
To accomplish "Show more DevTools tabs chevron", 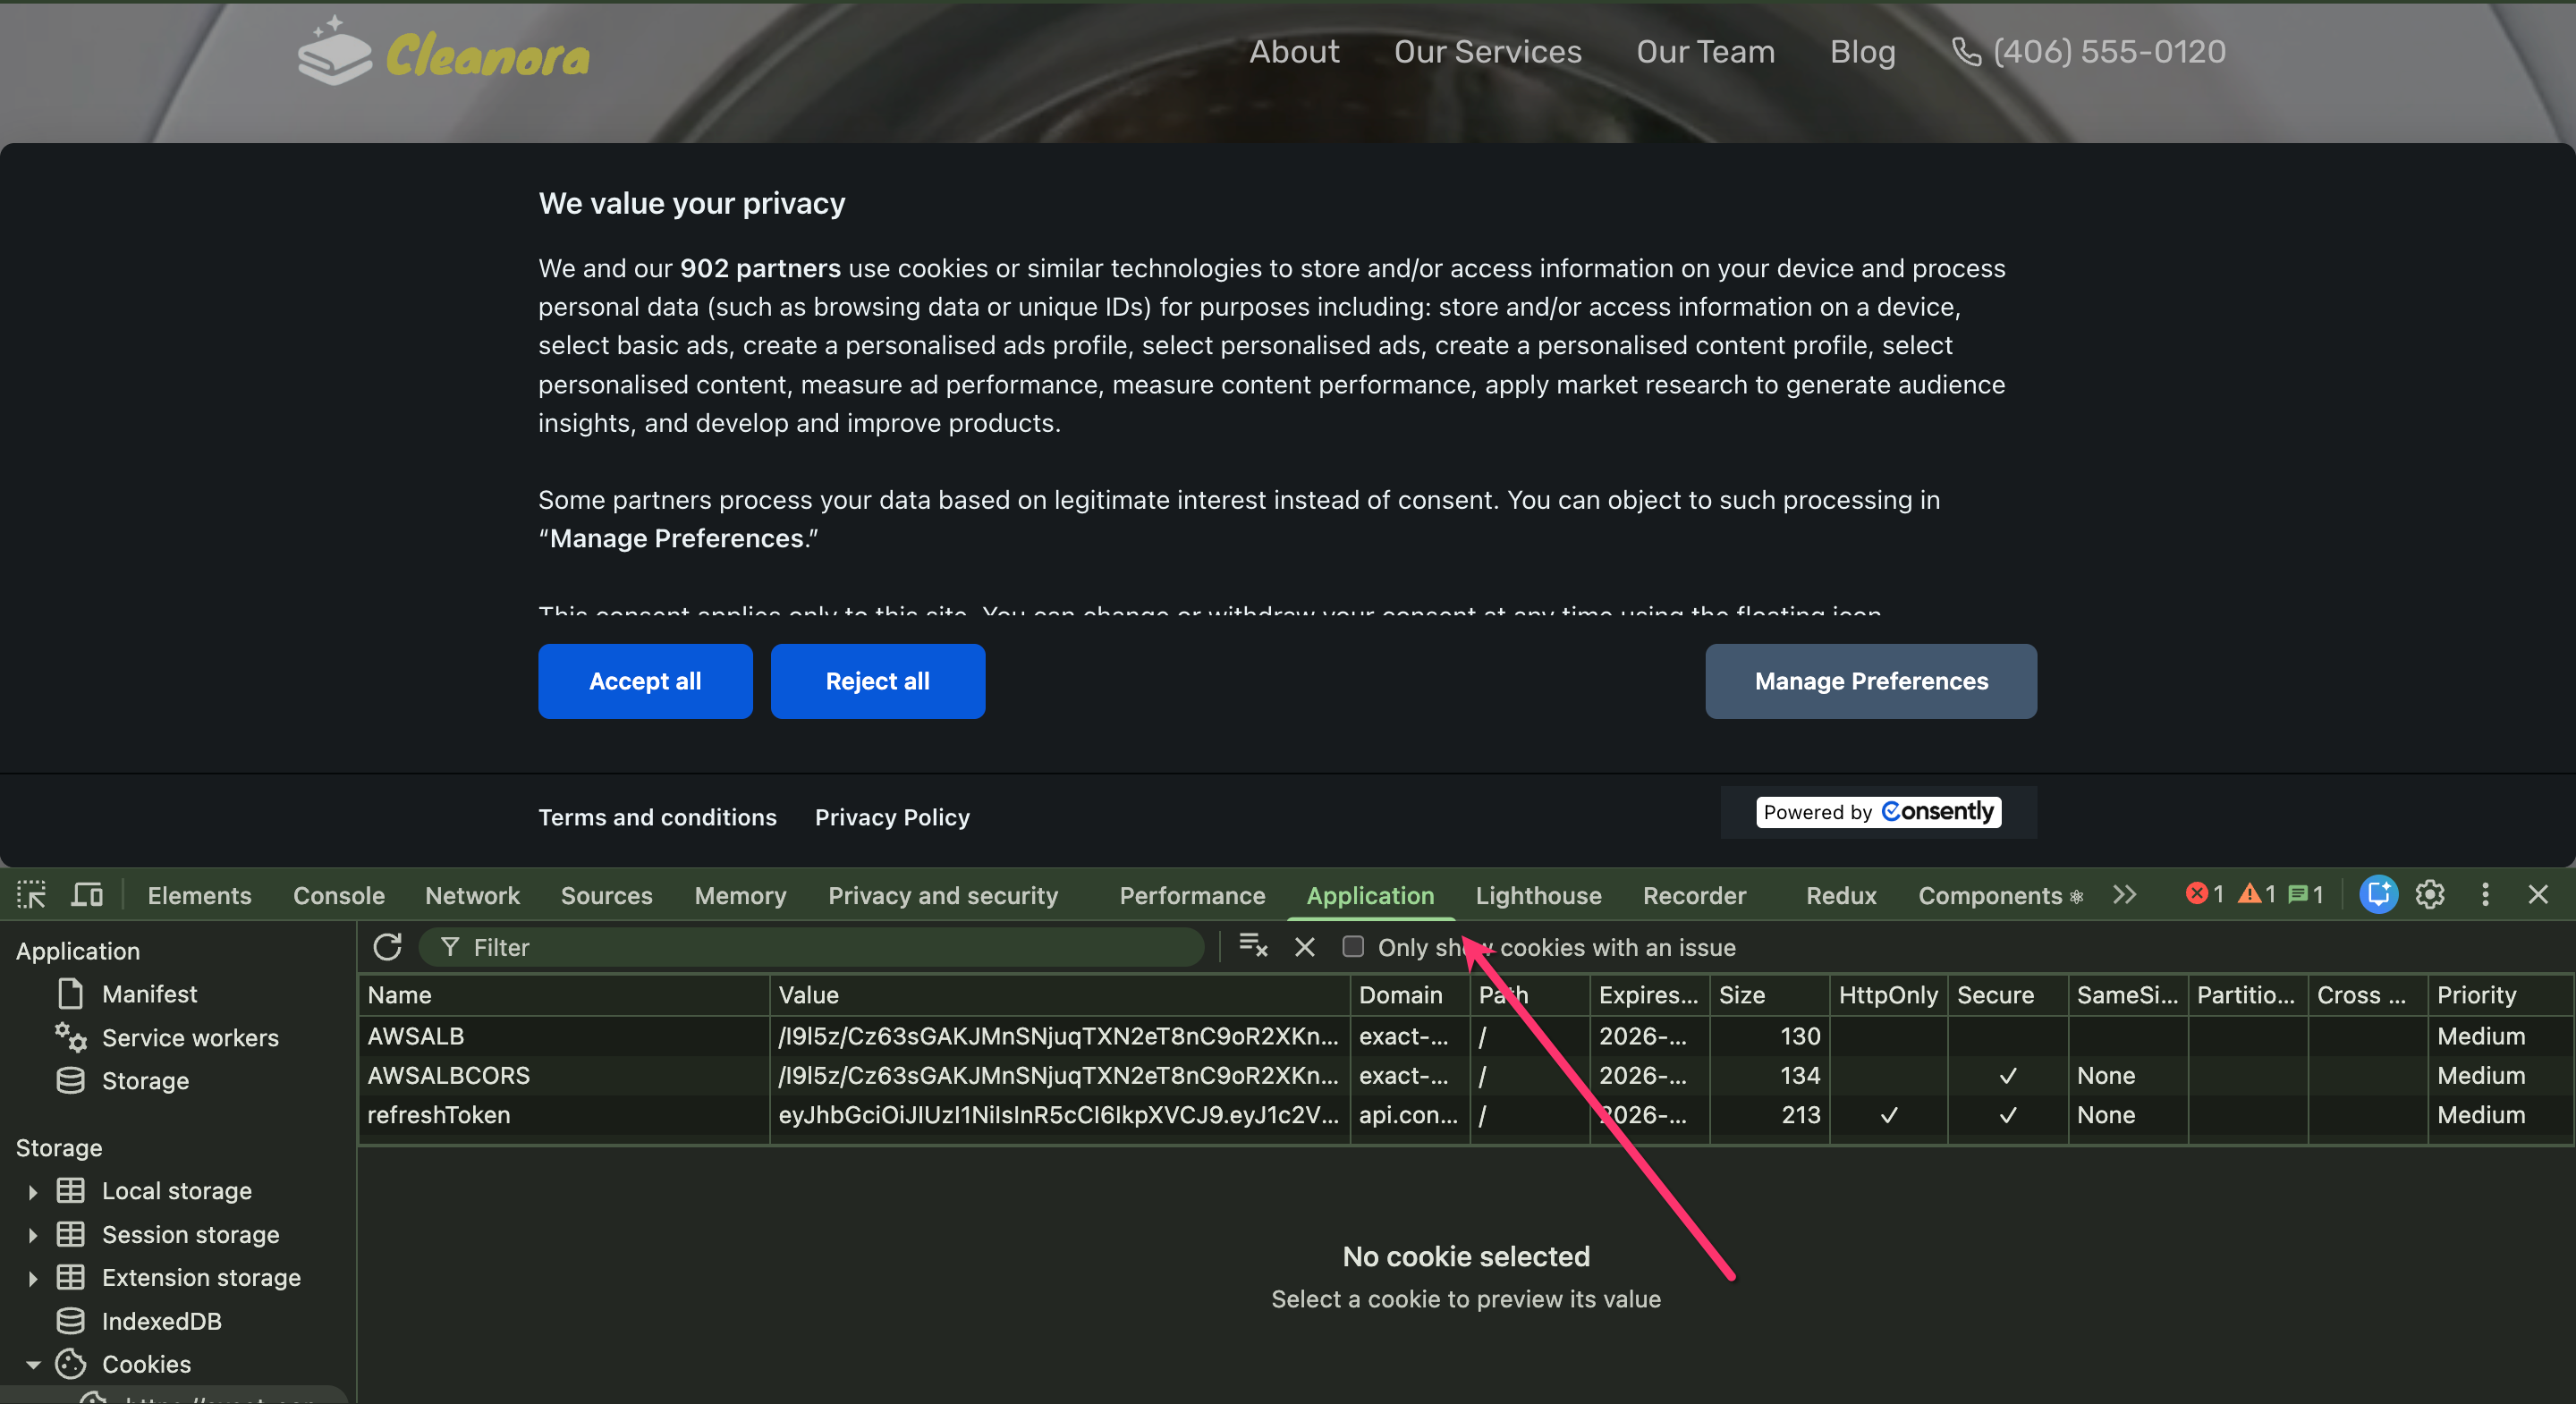I will point(2125,895).
